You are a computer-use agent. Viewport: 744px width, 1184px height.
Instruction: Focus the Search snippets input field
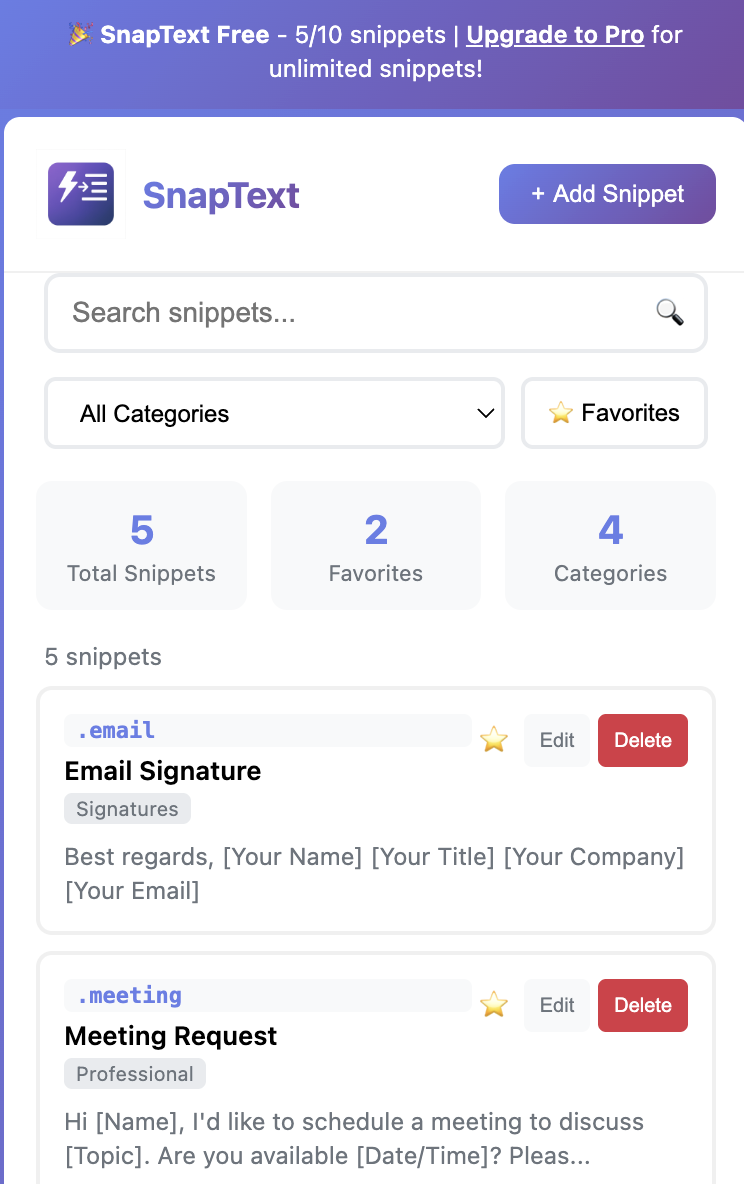[x=375, y=313]
